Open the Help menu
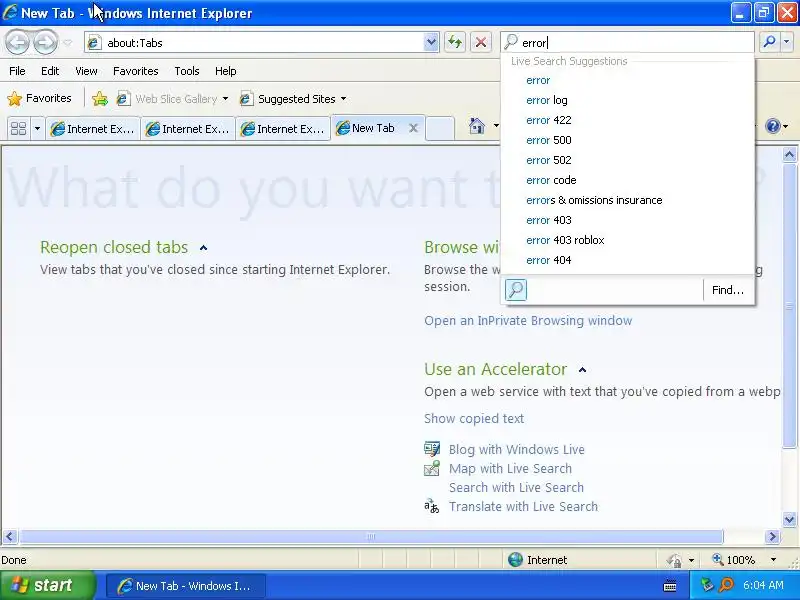The image size is (800, 600). click(226, 71)
